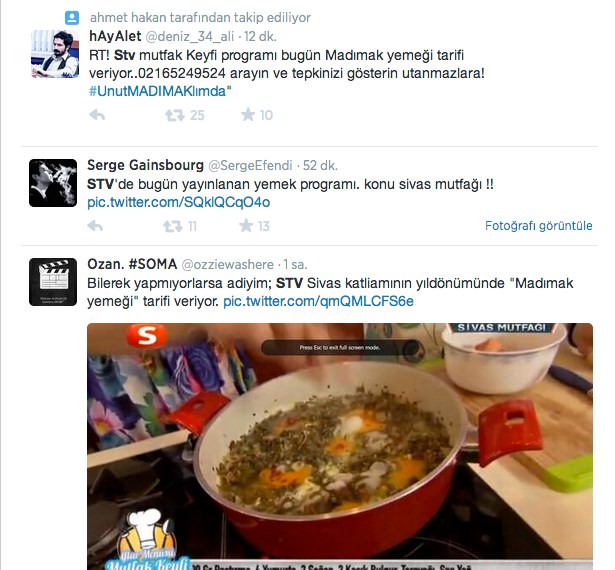The width and height of the screenshot is (615, 570).
Task: Open the #UnutMADIMAKlımda hashtag
Action: point(160,91)
